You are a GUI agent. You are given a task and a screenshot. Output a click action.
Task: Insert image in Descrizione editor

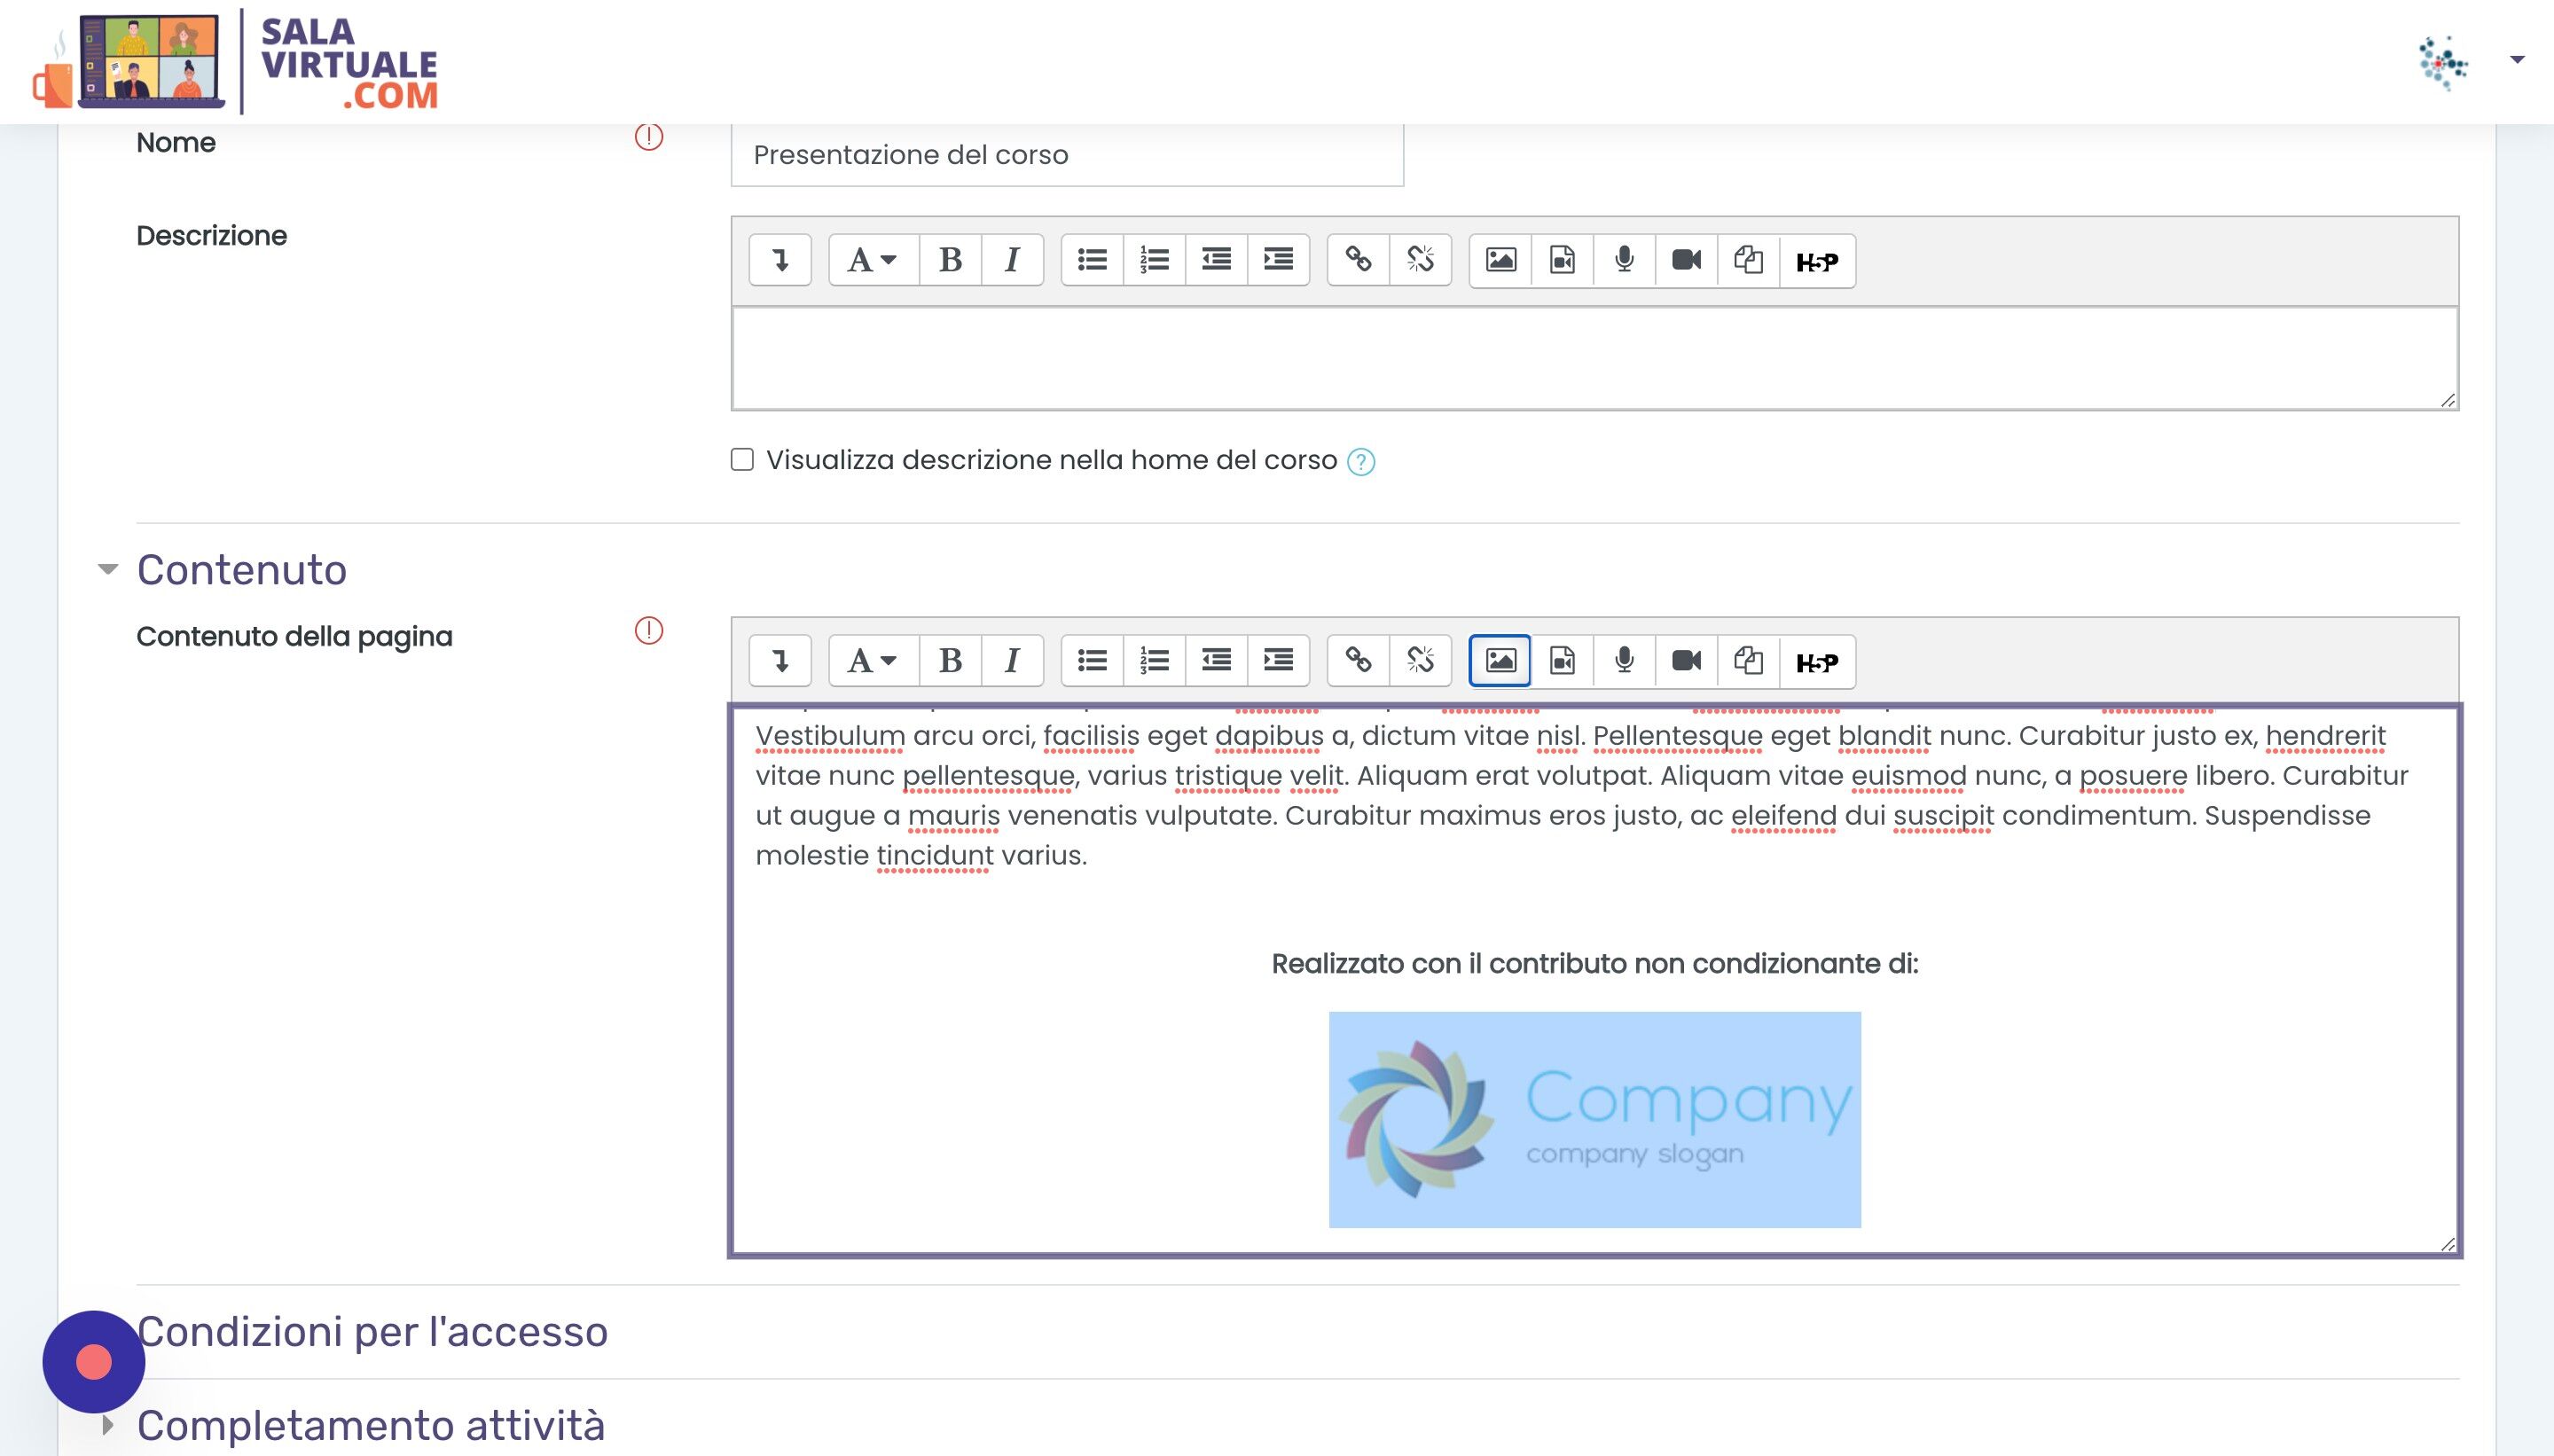1500,260
